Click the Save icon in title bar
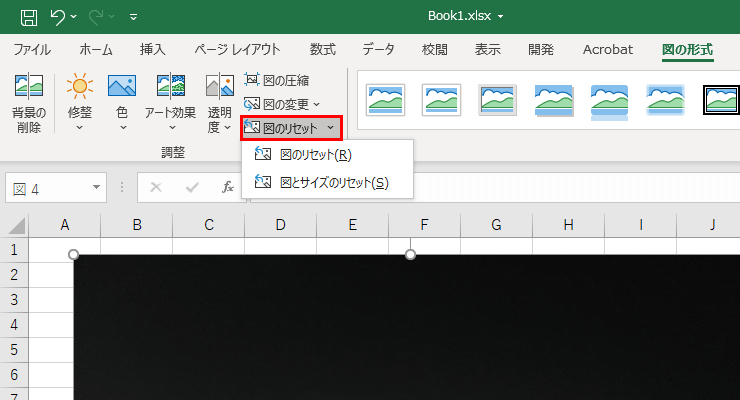 [29, 17]
